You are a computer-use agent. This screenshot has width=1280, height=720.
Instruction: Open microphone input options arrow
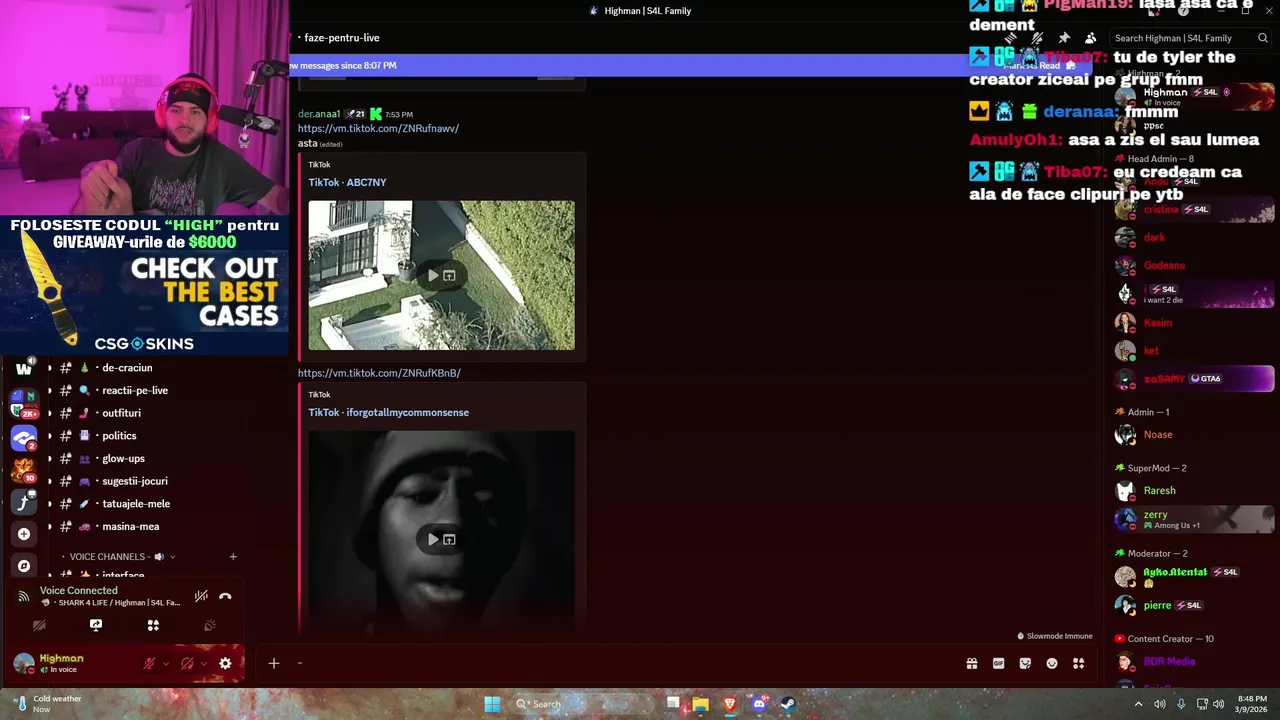(166, 663)
